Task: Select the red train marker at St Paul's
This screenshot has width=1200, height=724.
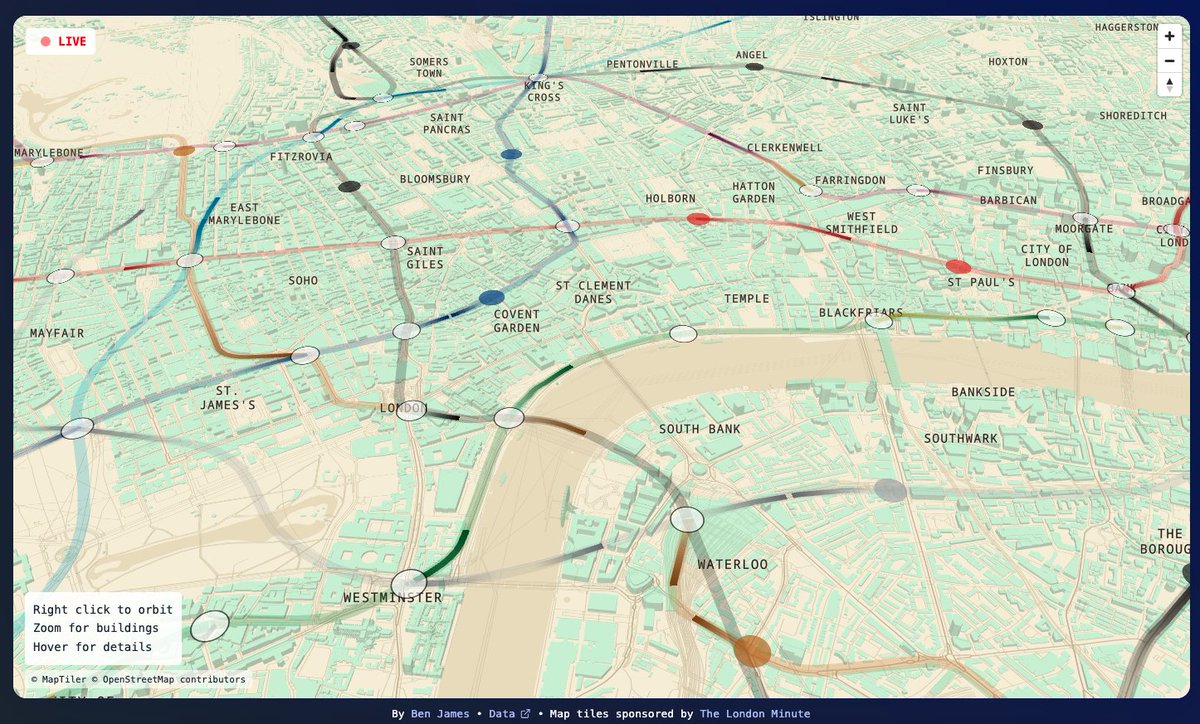Action: [x=958, y=266]
